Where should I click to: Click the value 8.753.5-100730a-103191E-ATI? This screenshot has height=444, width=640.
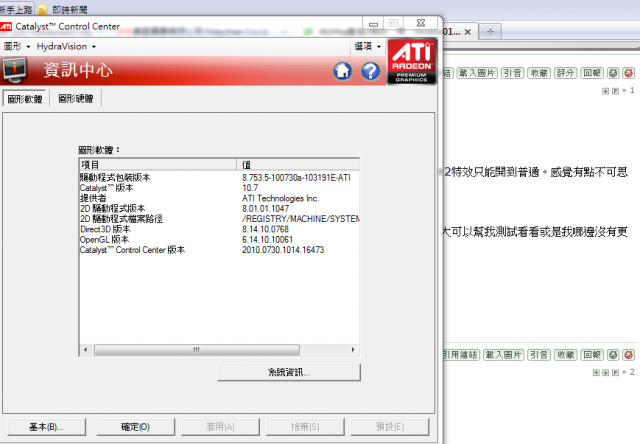pyautogui.click(x=296, y=178)
